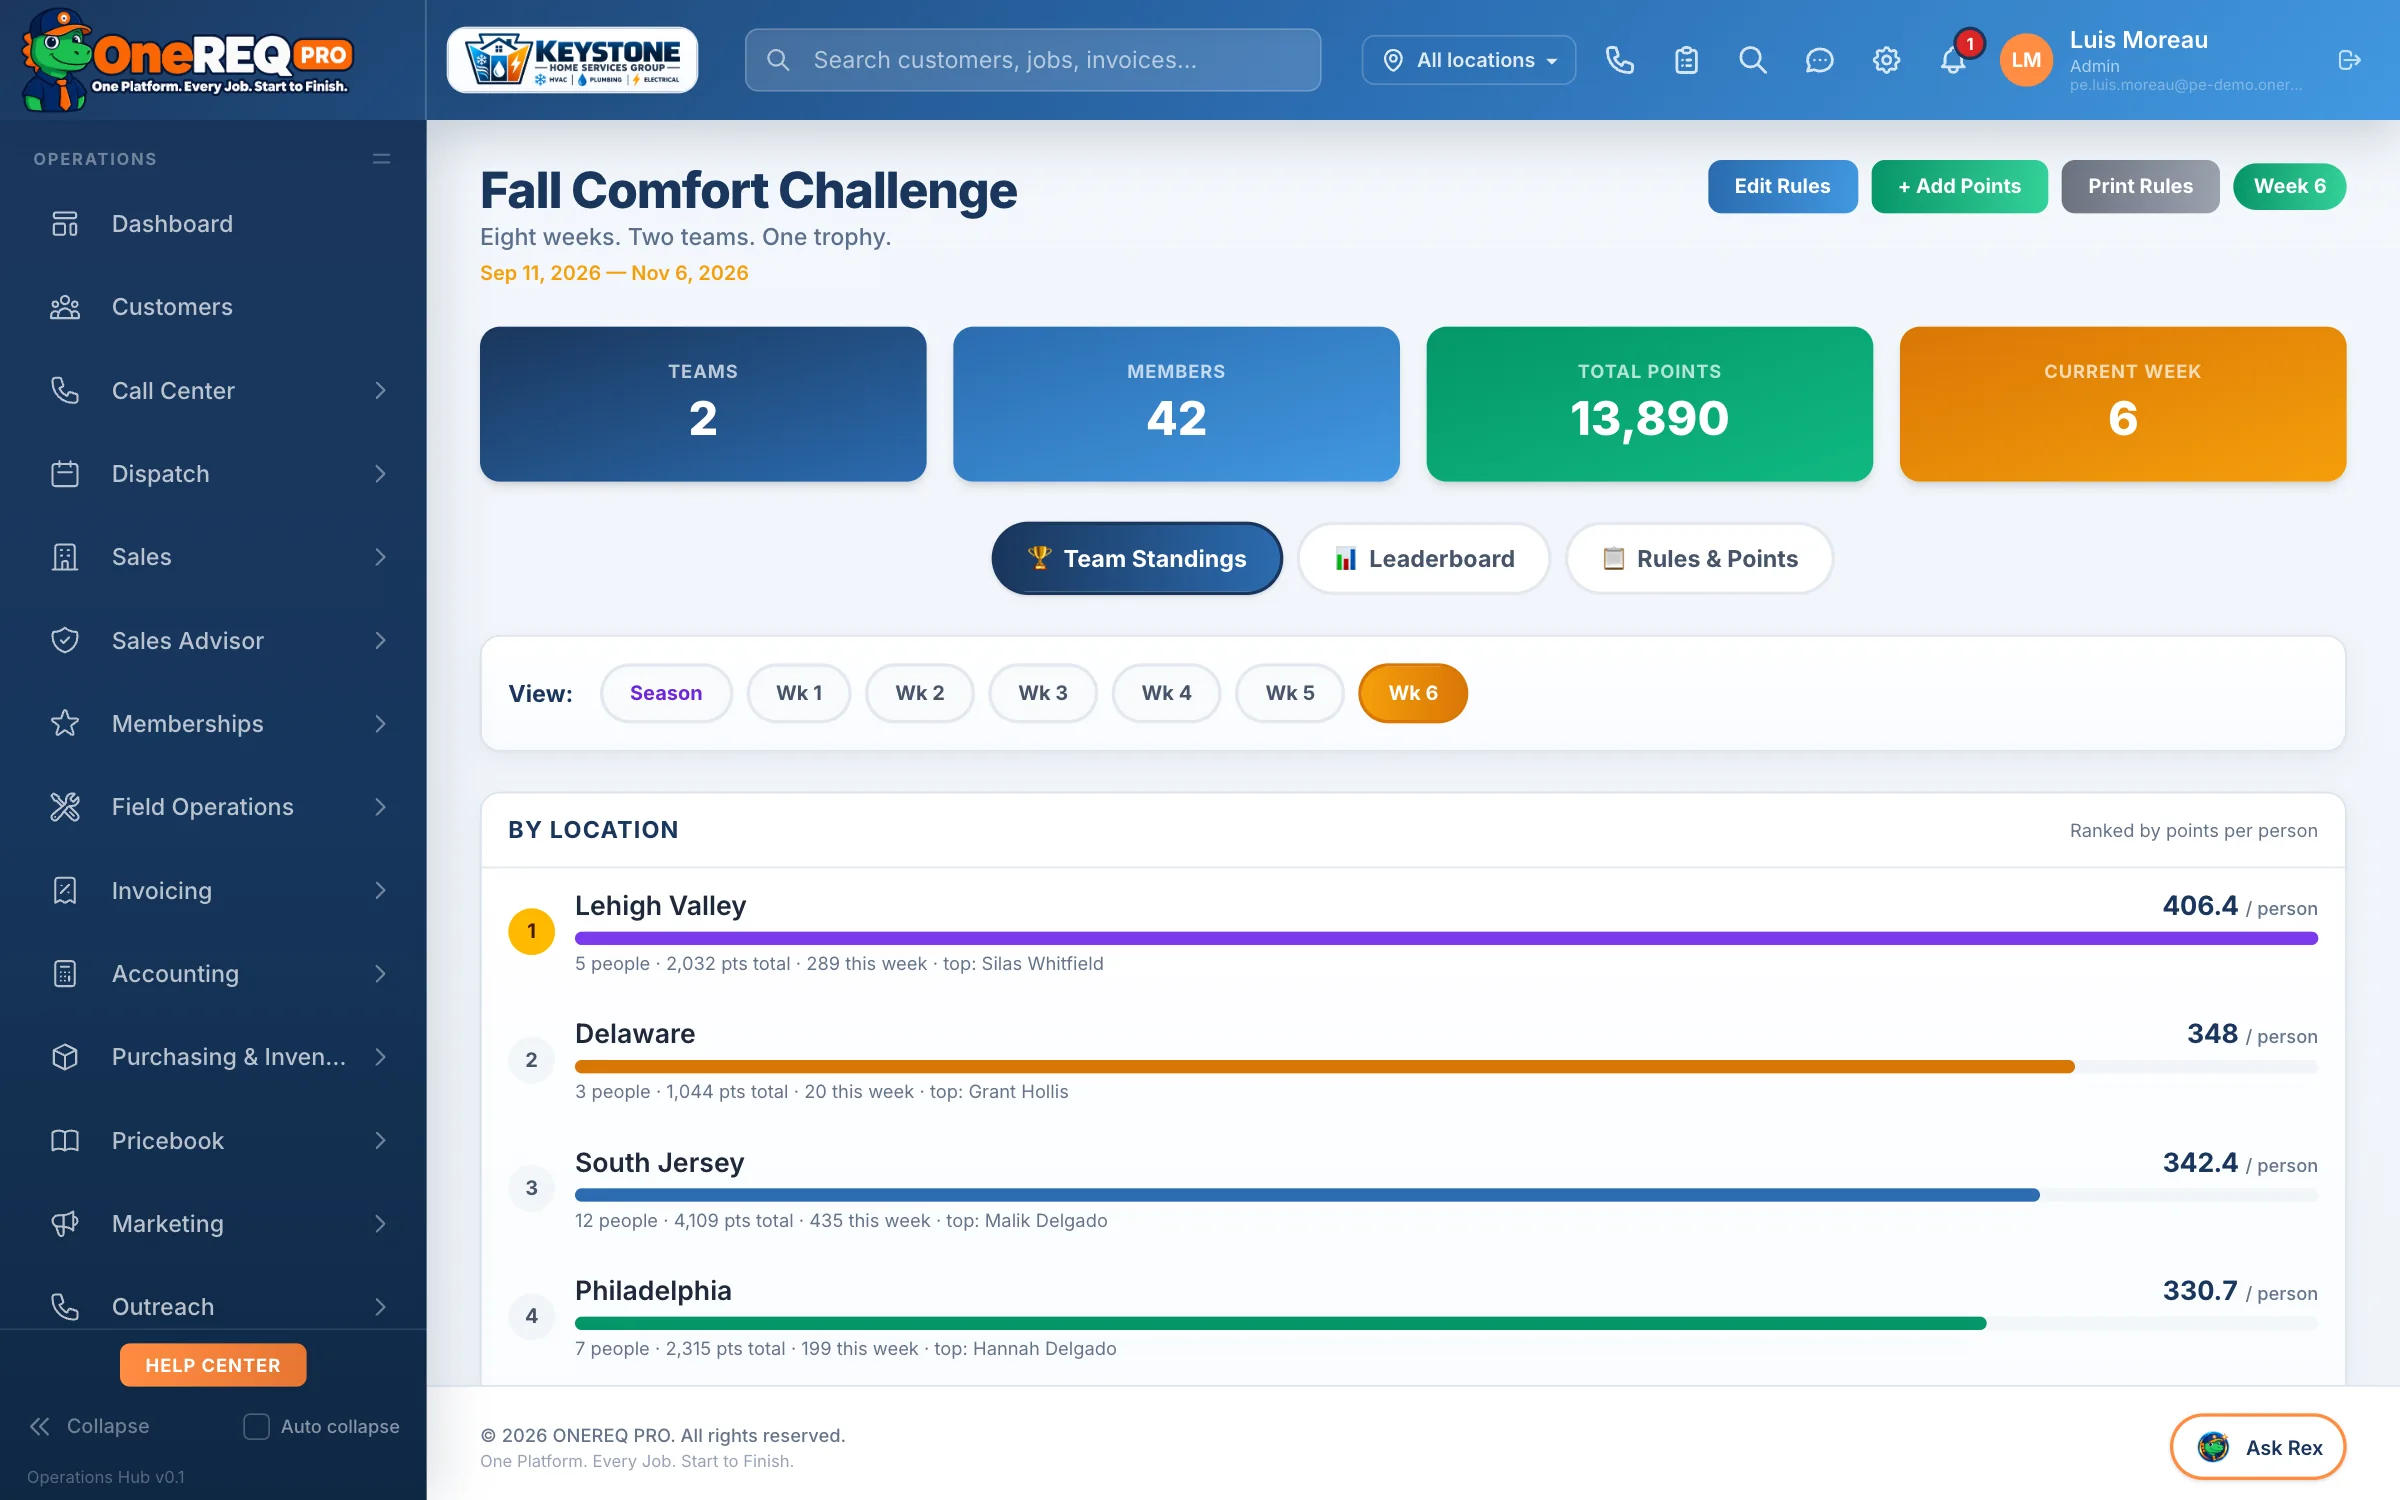Select the Wk 3 view pill
The image size is (2400, 1500).
1043,693
